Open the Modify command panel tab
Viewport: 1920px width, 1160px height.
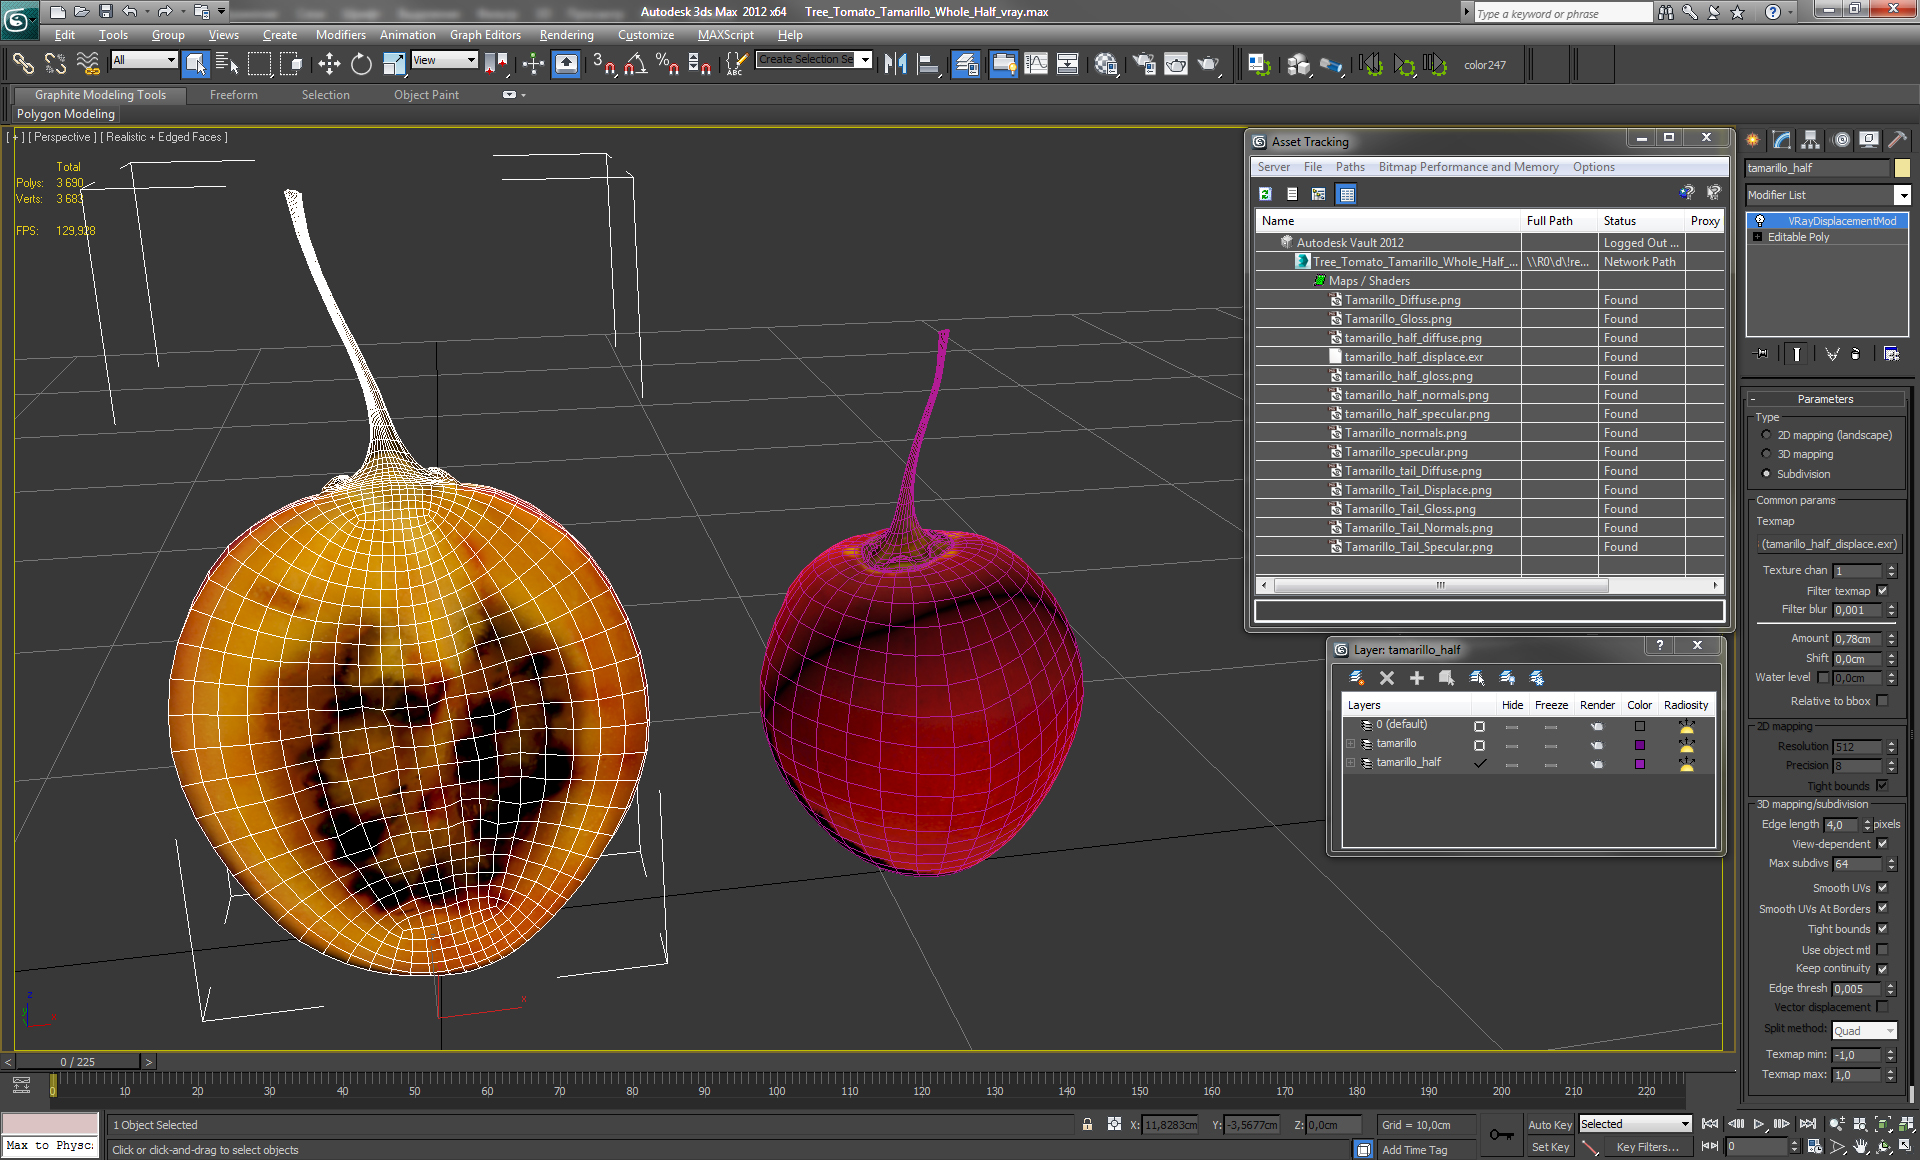(1782, 140)
